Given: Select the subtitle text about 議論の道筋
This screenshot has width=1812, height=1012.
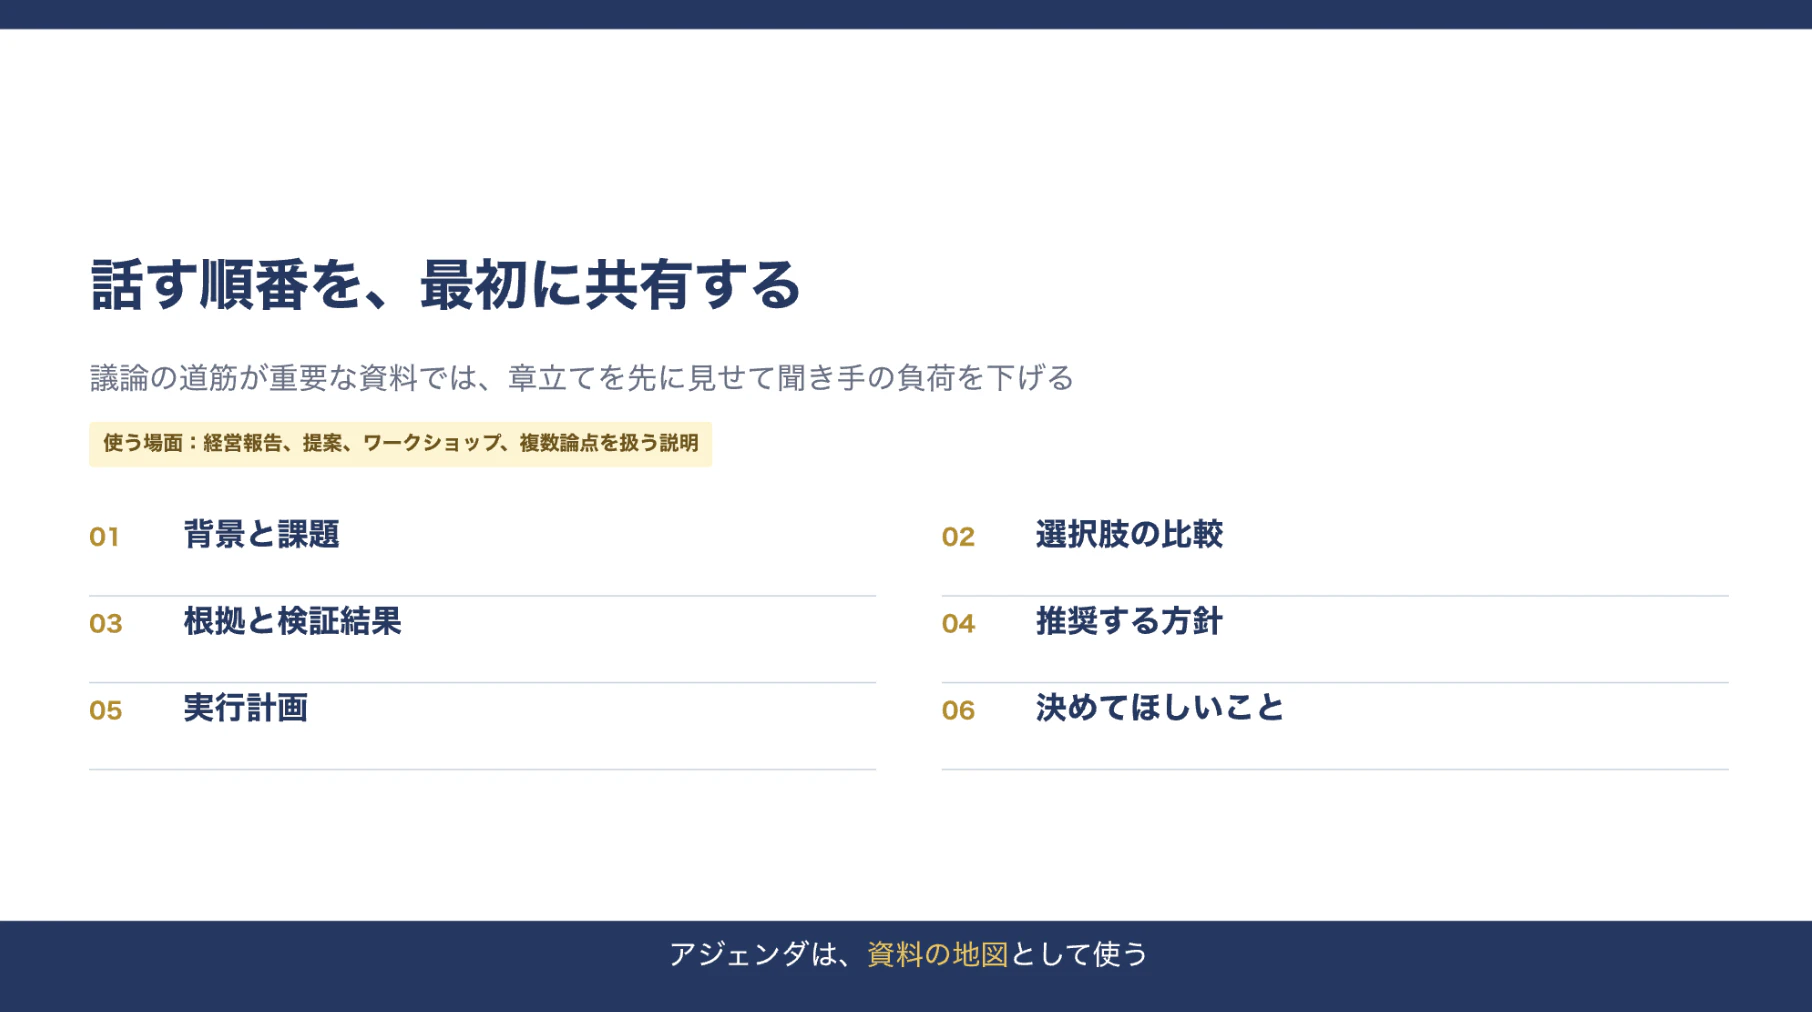Looking at the screenshot, I should click(x=582, y=378).
